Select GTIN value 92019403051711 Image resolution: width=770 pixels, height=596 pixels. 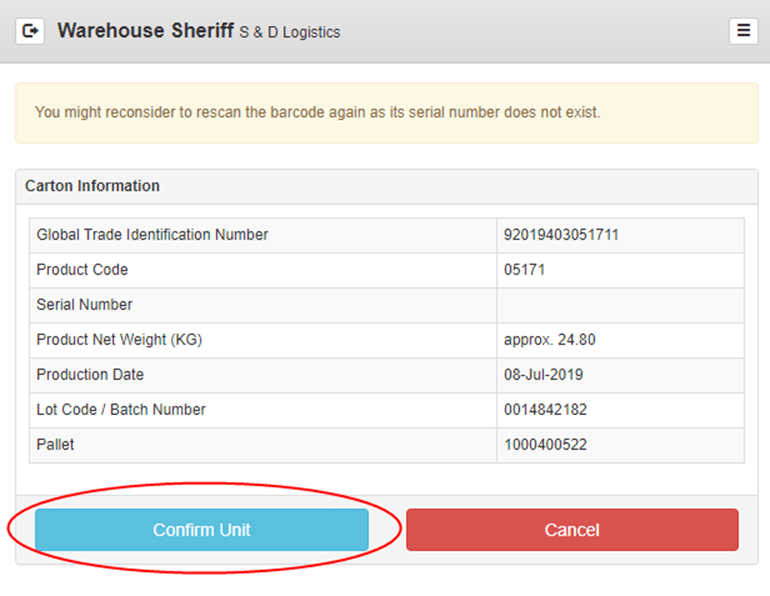tap(560, 235)
